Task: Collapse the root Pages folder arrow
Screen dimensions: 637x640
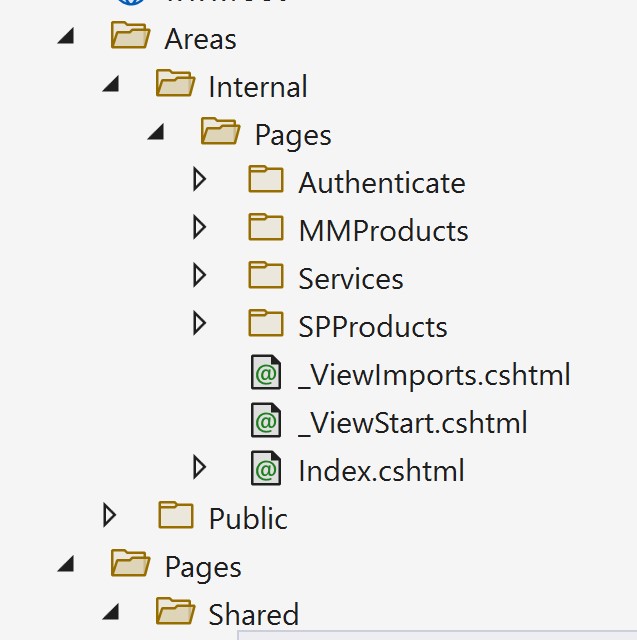Action: coord(67,564)
